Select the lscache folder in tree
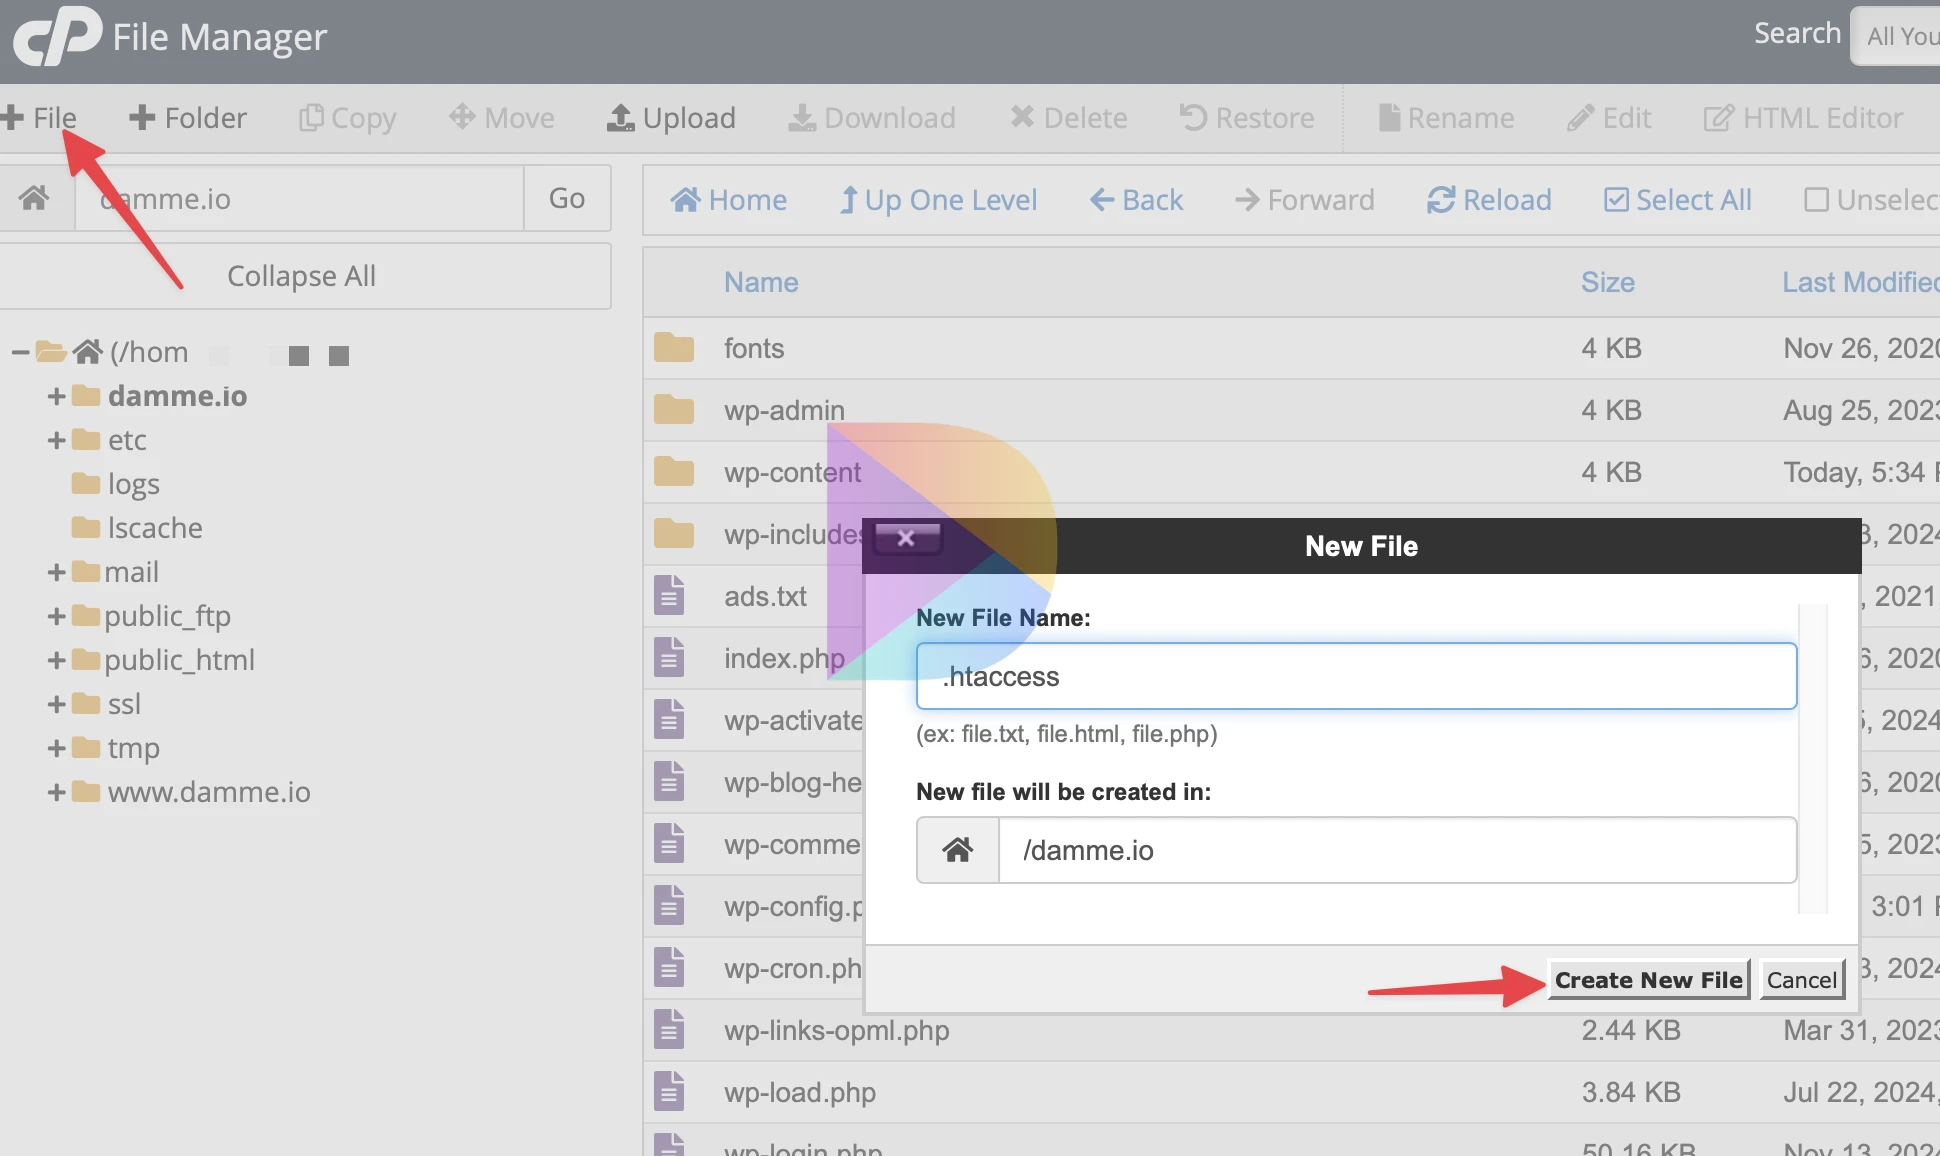 click(137, 528)
